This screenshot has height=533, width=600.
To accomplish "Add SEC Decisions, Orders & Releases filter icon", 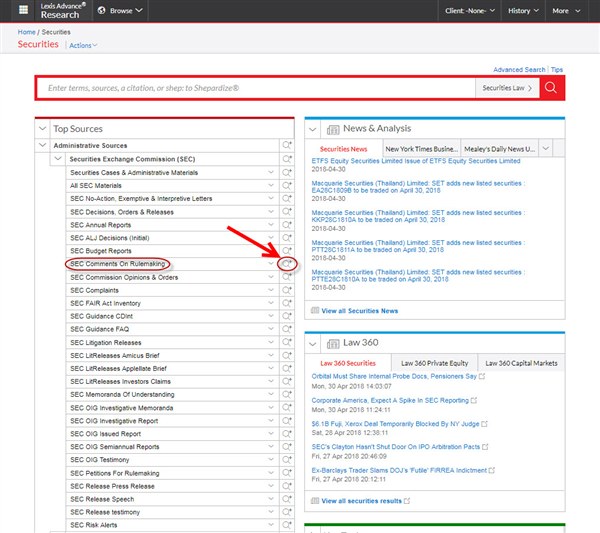I will pos(287,212).
